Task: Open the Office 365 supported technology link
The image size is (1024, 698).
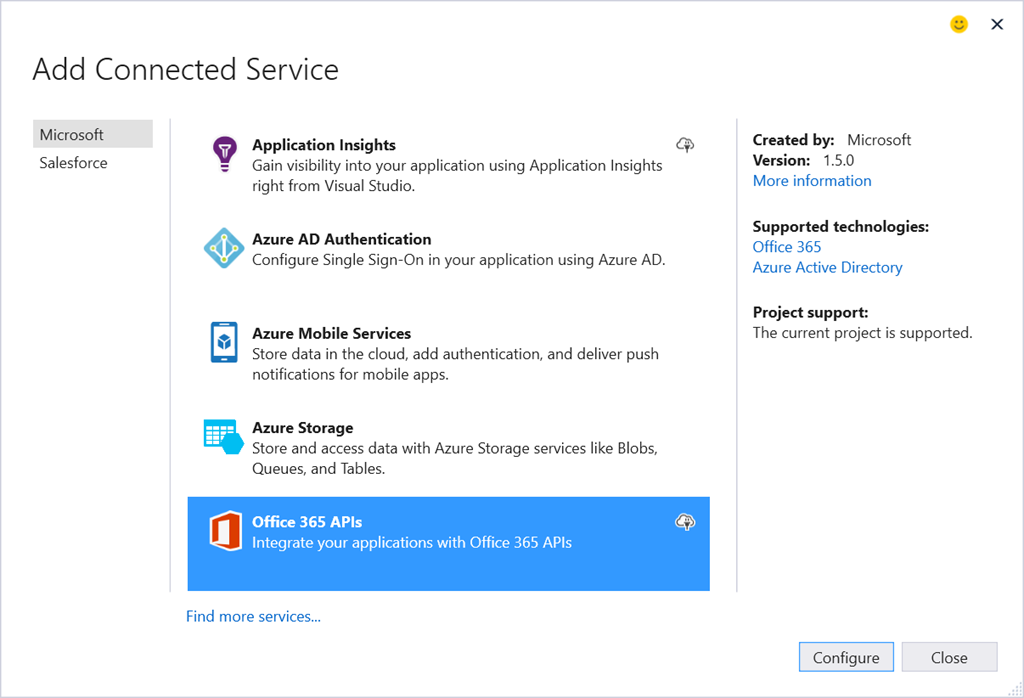Action: (787, 247)
